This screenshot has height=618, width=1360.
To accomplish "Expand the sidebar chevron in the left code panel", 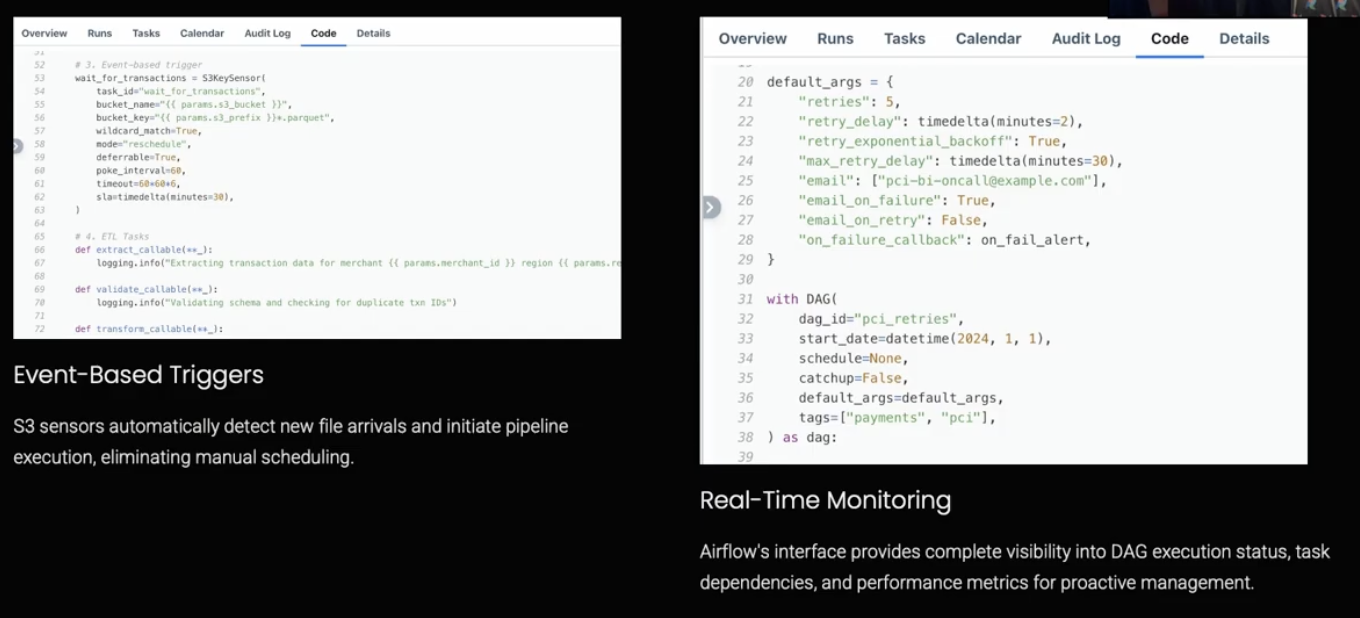I will pos(17,146).
